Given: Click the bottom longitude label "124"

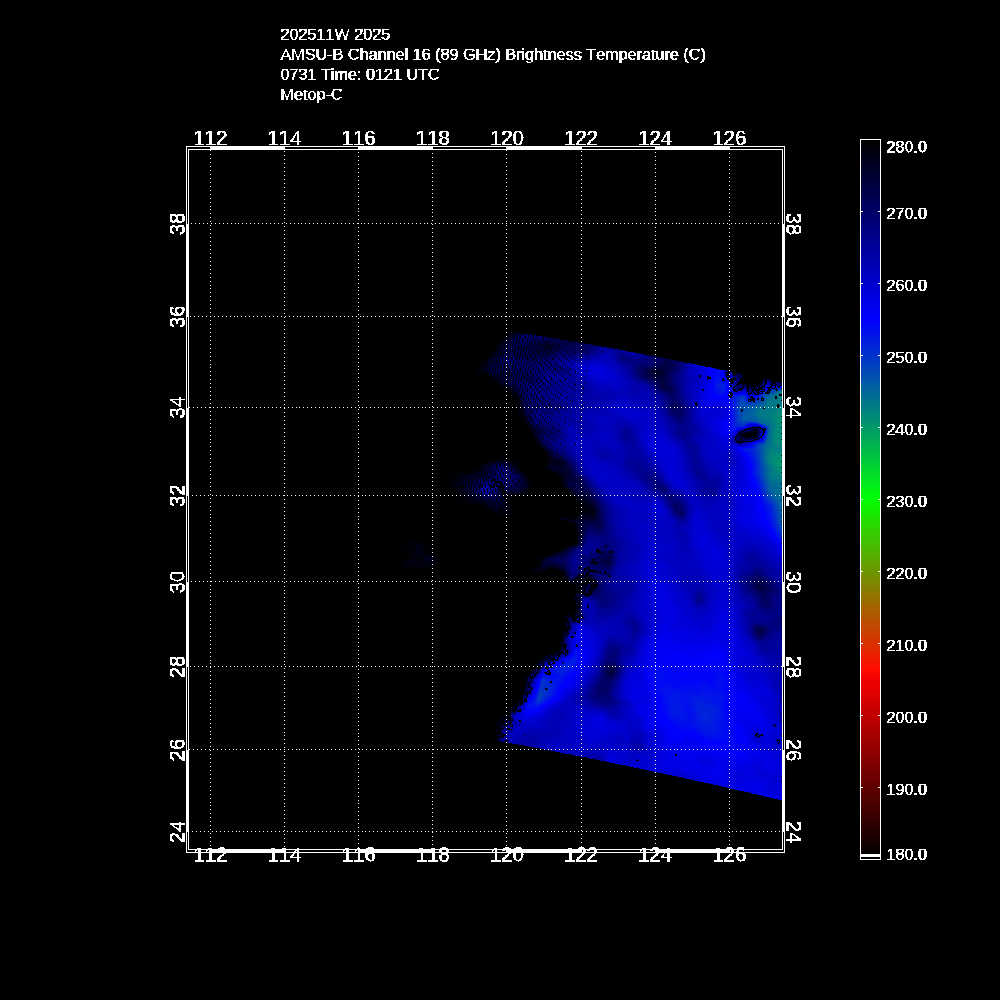Looking at the screenshot, I should [x=655, y=855].
